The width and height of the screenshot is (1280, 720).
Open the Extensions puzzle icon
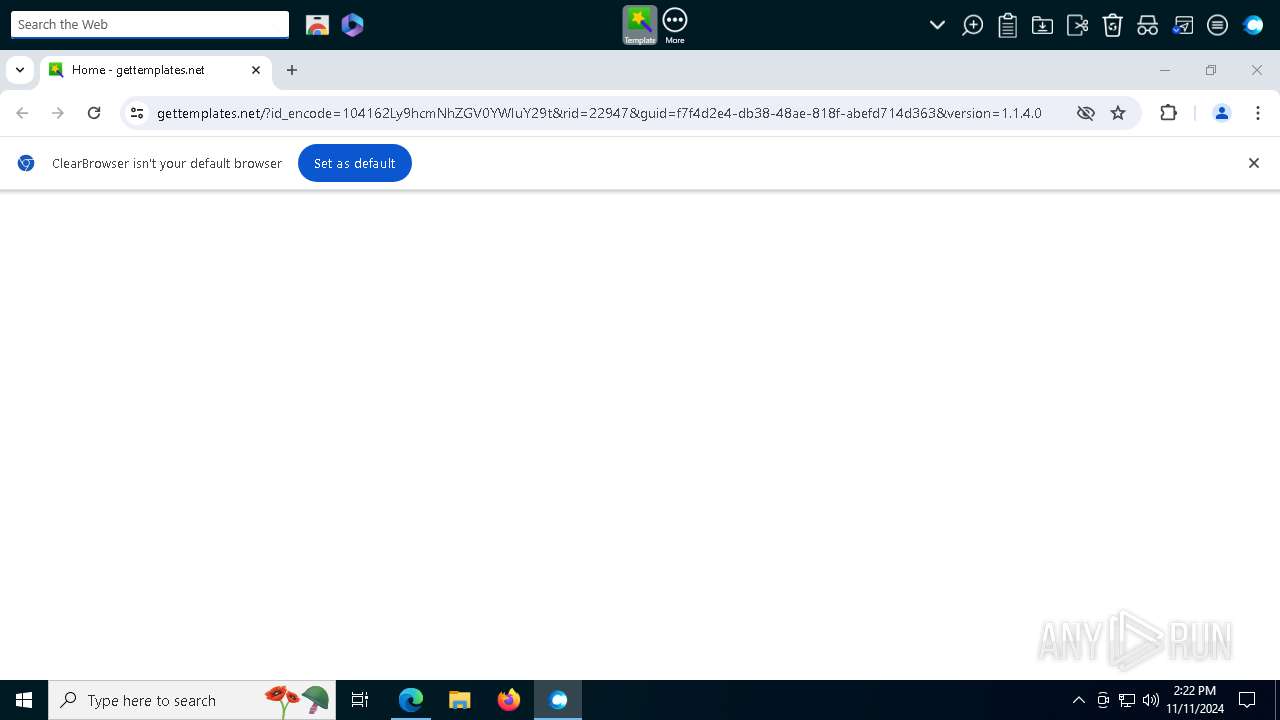1168,113
